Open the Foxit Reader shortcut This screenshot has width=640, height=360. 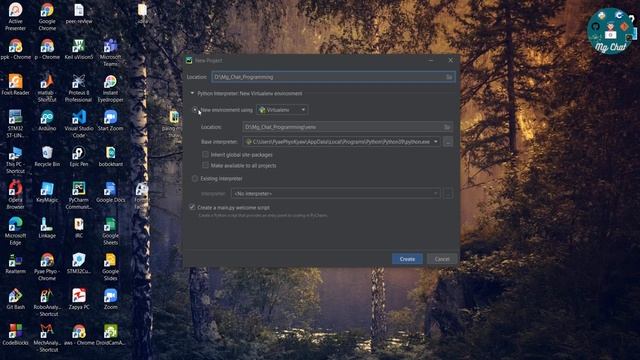coord(16,84)
